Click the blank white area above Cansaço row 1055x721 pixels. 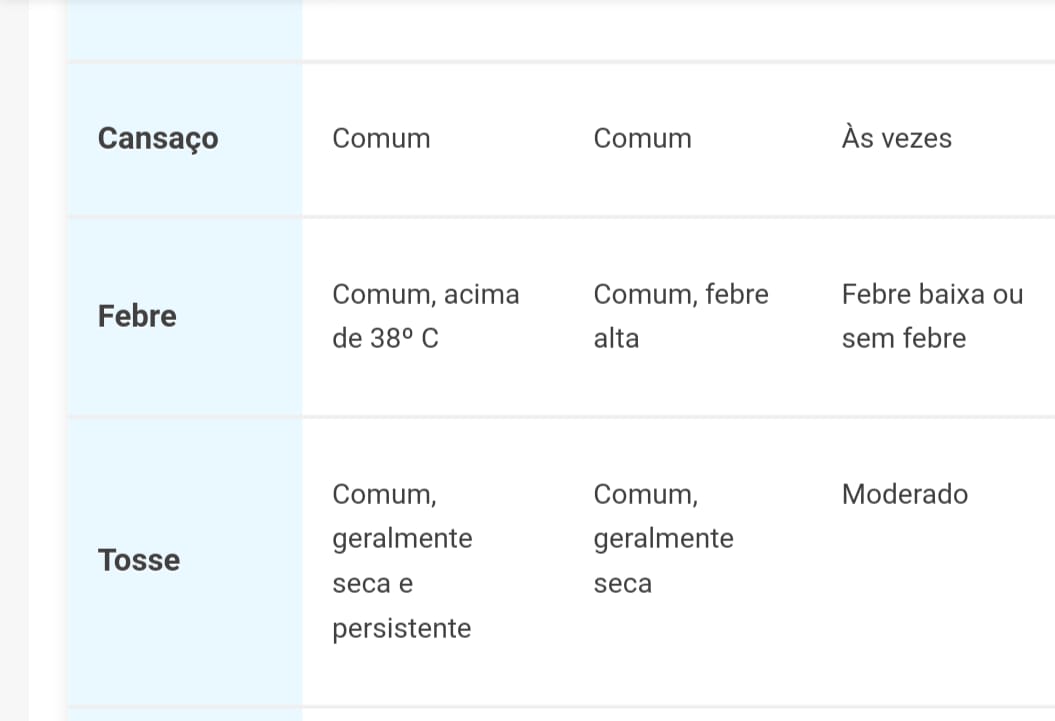pos(678,28)
